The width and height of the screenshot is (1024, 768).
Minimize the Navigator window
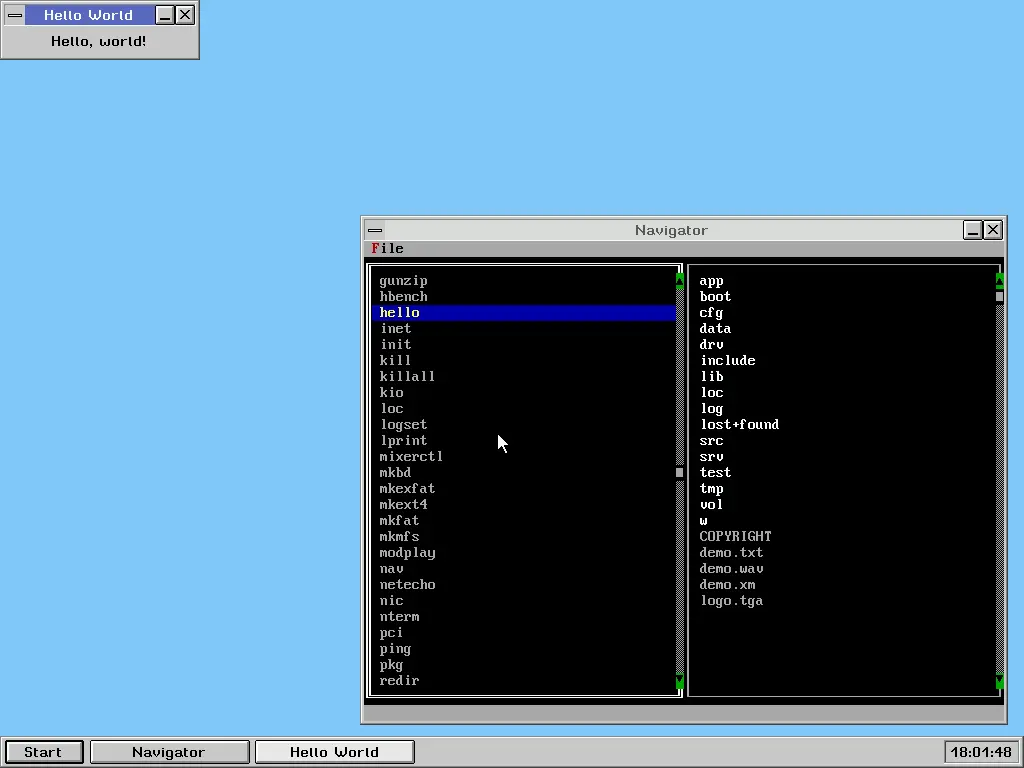973,230
